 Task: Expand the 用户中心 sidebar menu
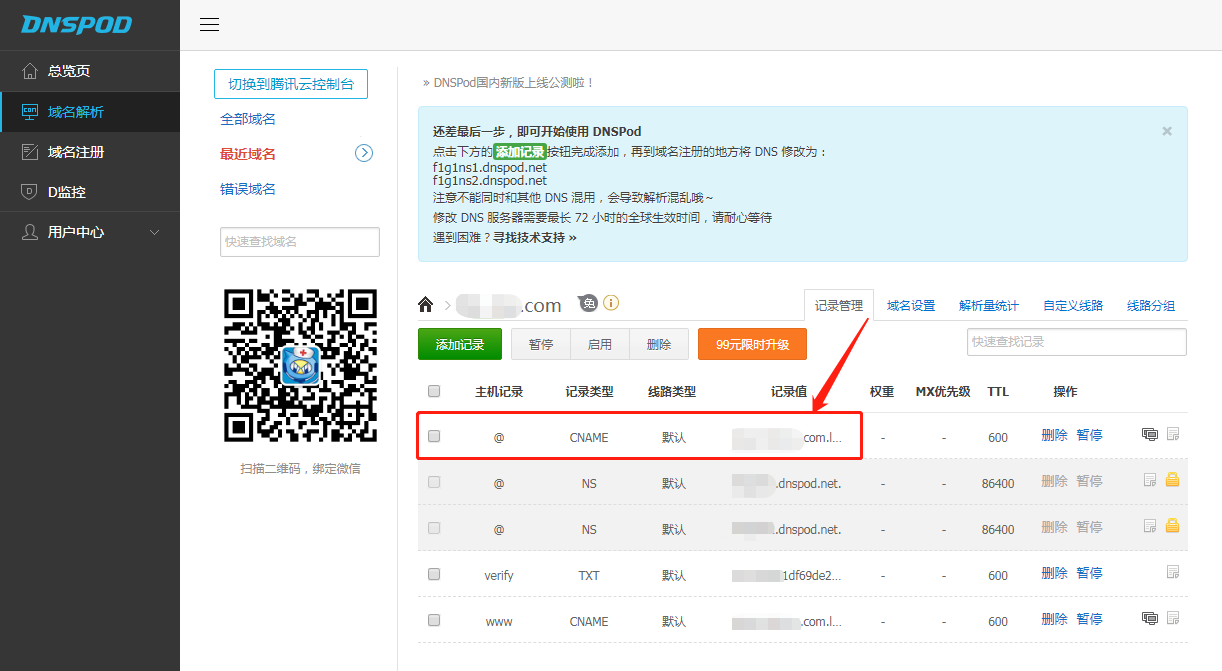coord(90,232)
